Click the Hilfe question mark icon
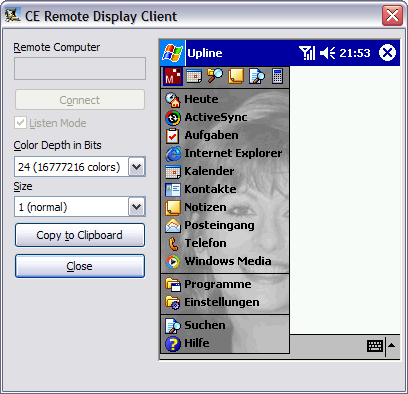408x394 pixels. (173, 344)
